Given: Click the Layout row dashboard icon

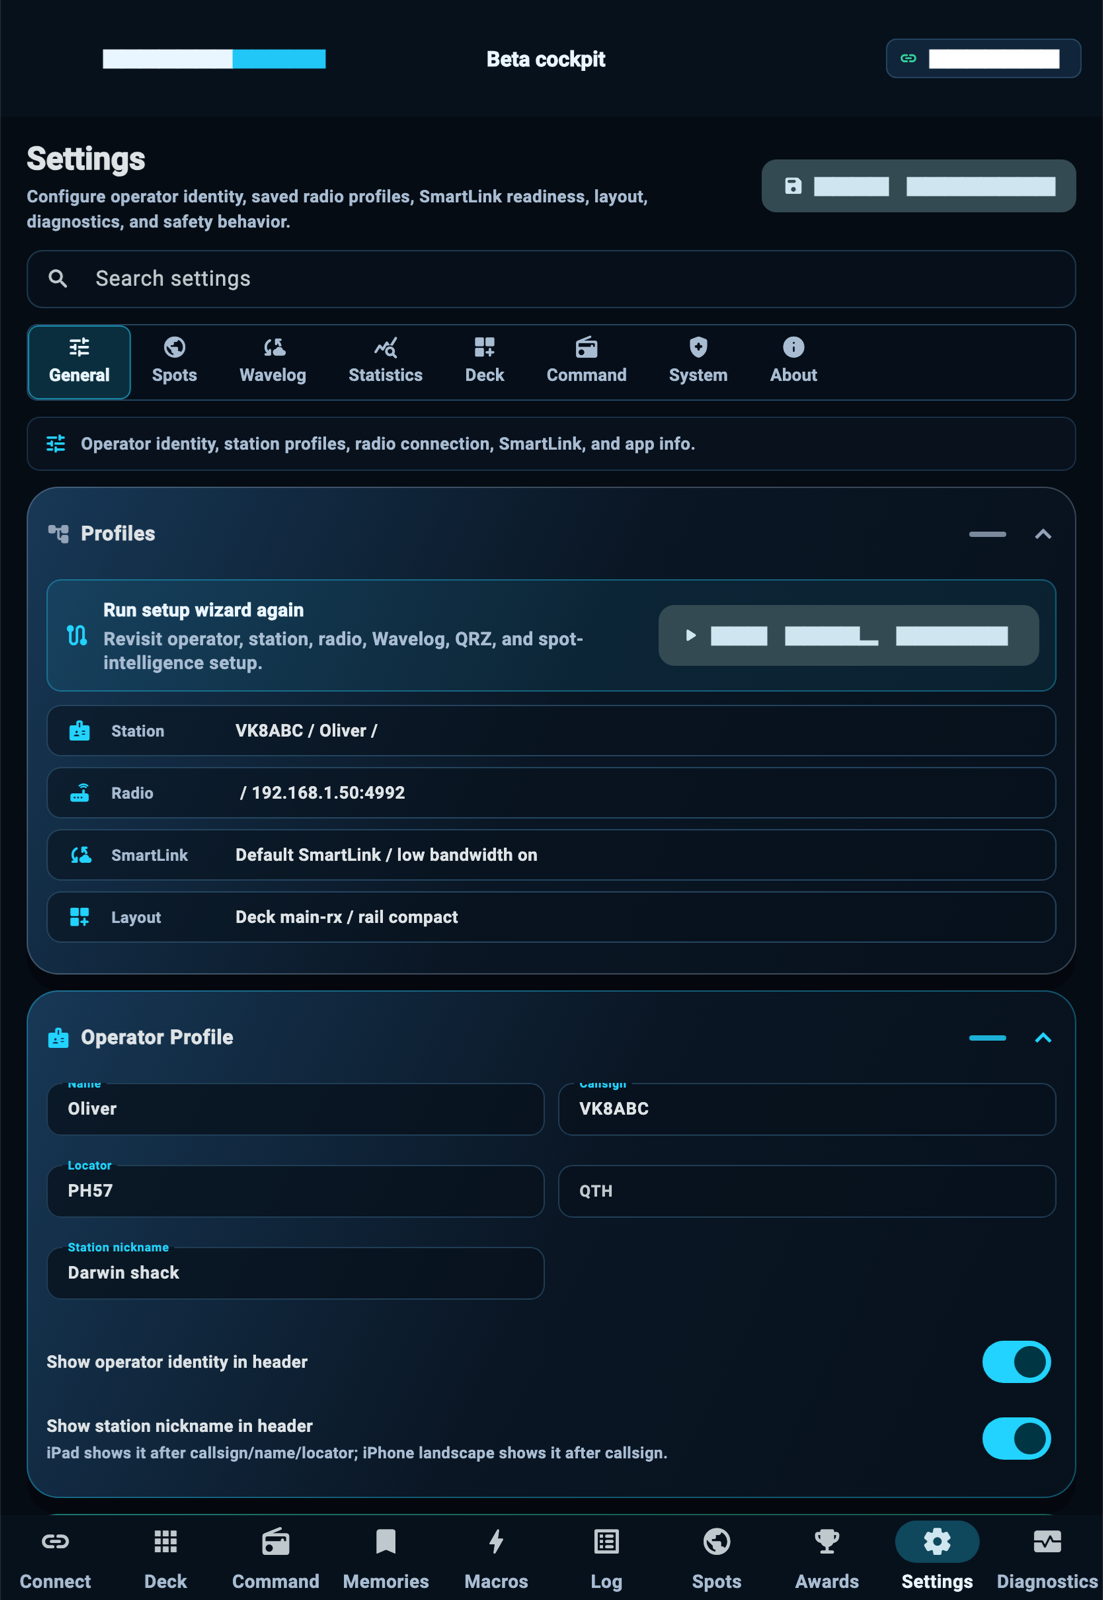Looking at the screenshot, I should [x=80, y=917].
